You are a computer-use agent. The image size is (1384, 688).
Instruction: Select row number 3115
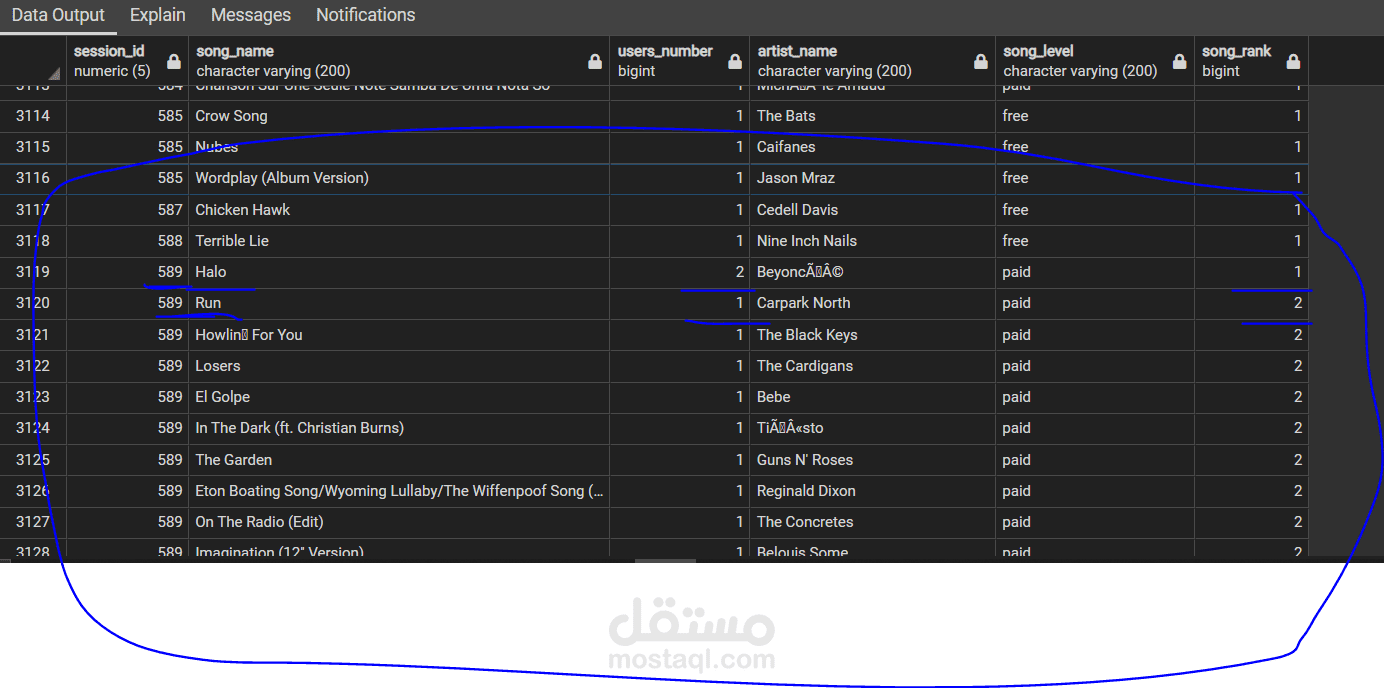(33, 147)
